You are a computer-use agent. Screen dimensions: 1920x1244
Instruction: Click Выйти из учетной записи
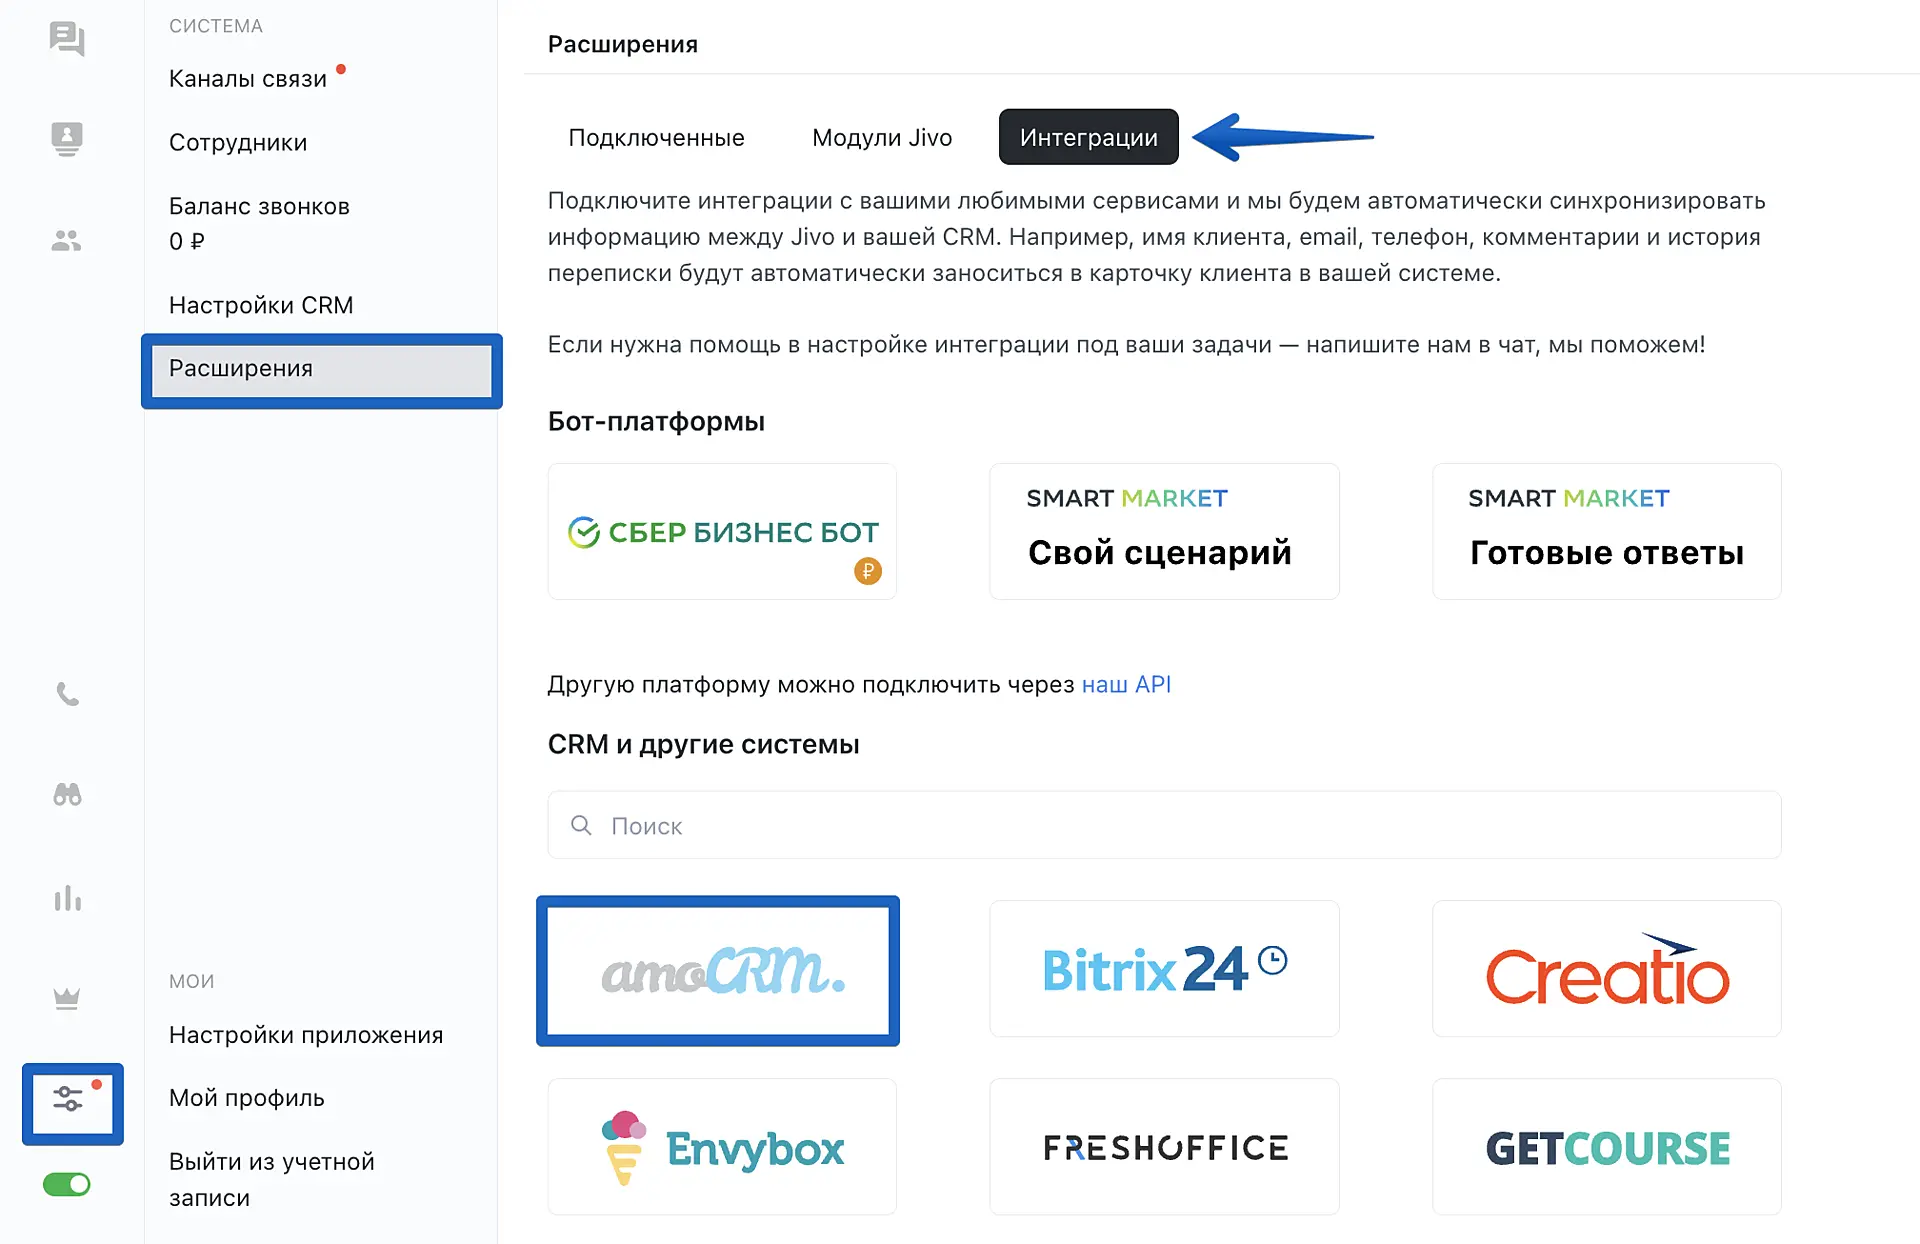(x=271, y=1180)
